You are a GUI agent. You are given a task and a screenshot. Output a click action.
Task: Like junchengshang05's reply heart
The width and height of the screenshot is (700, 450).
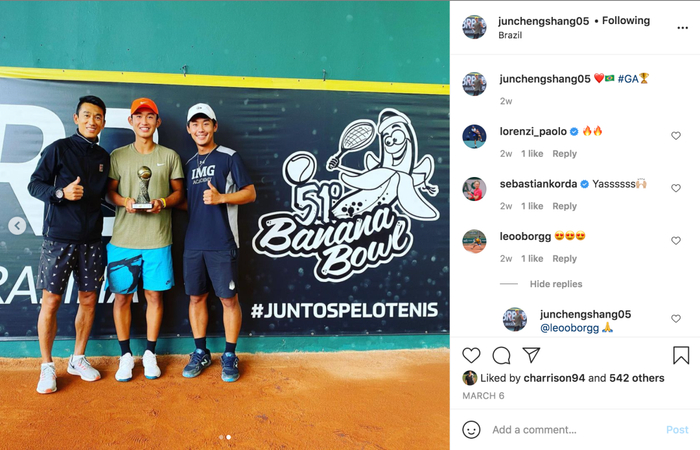coord(676,319)
